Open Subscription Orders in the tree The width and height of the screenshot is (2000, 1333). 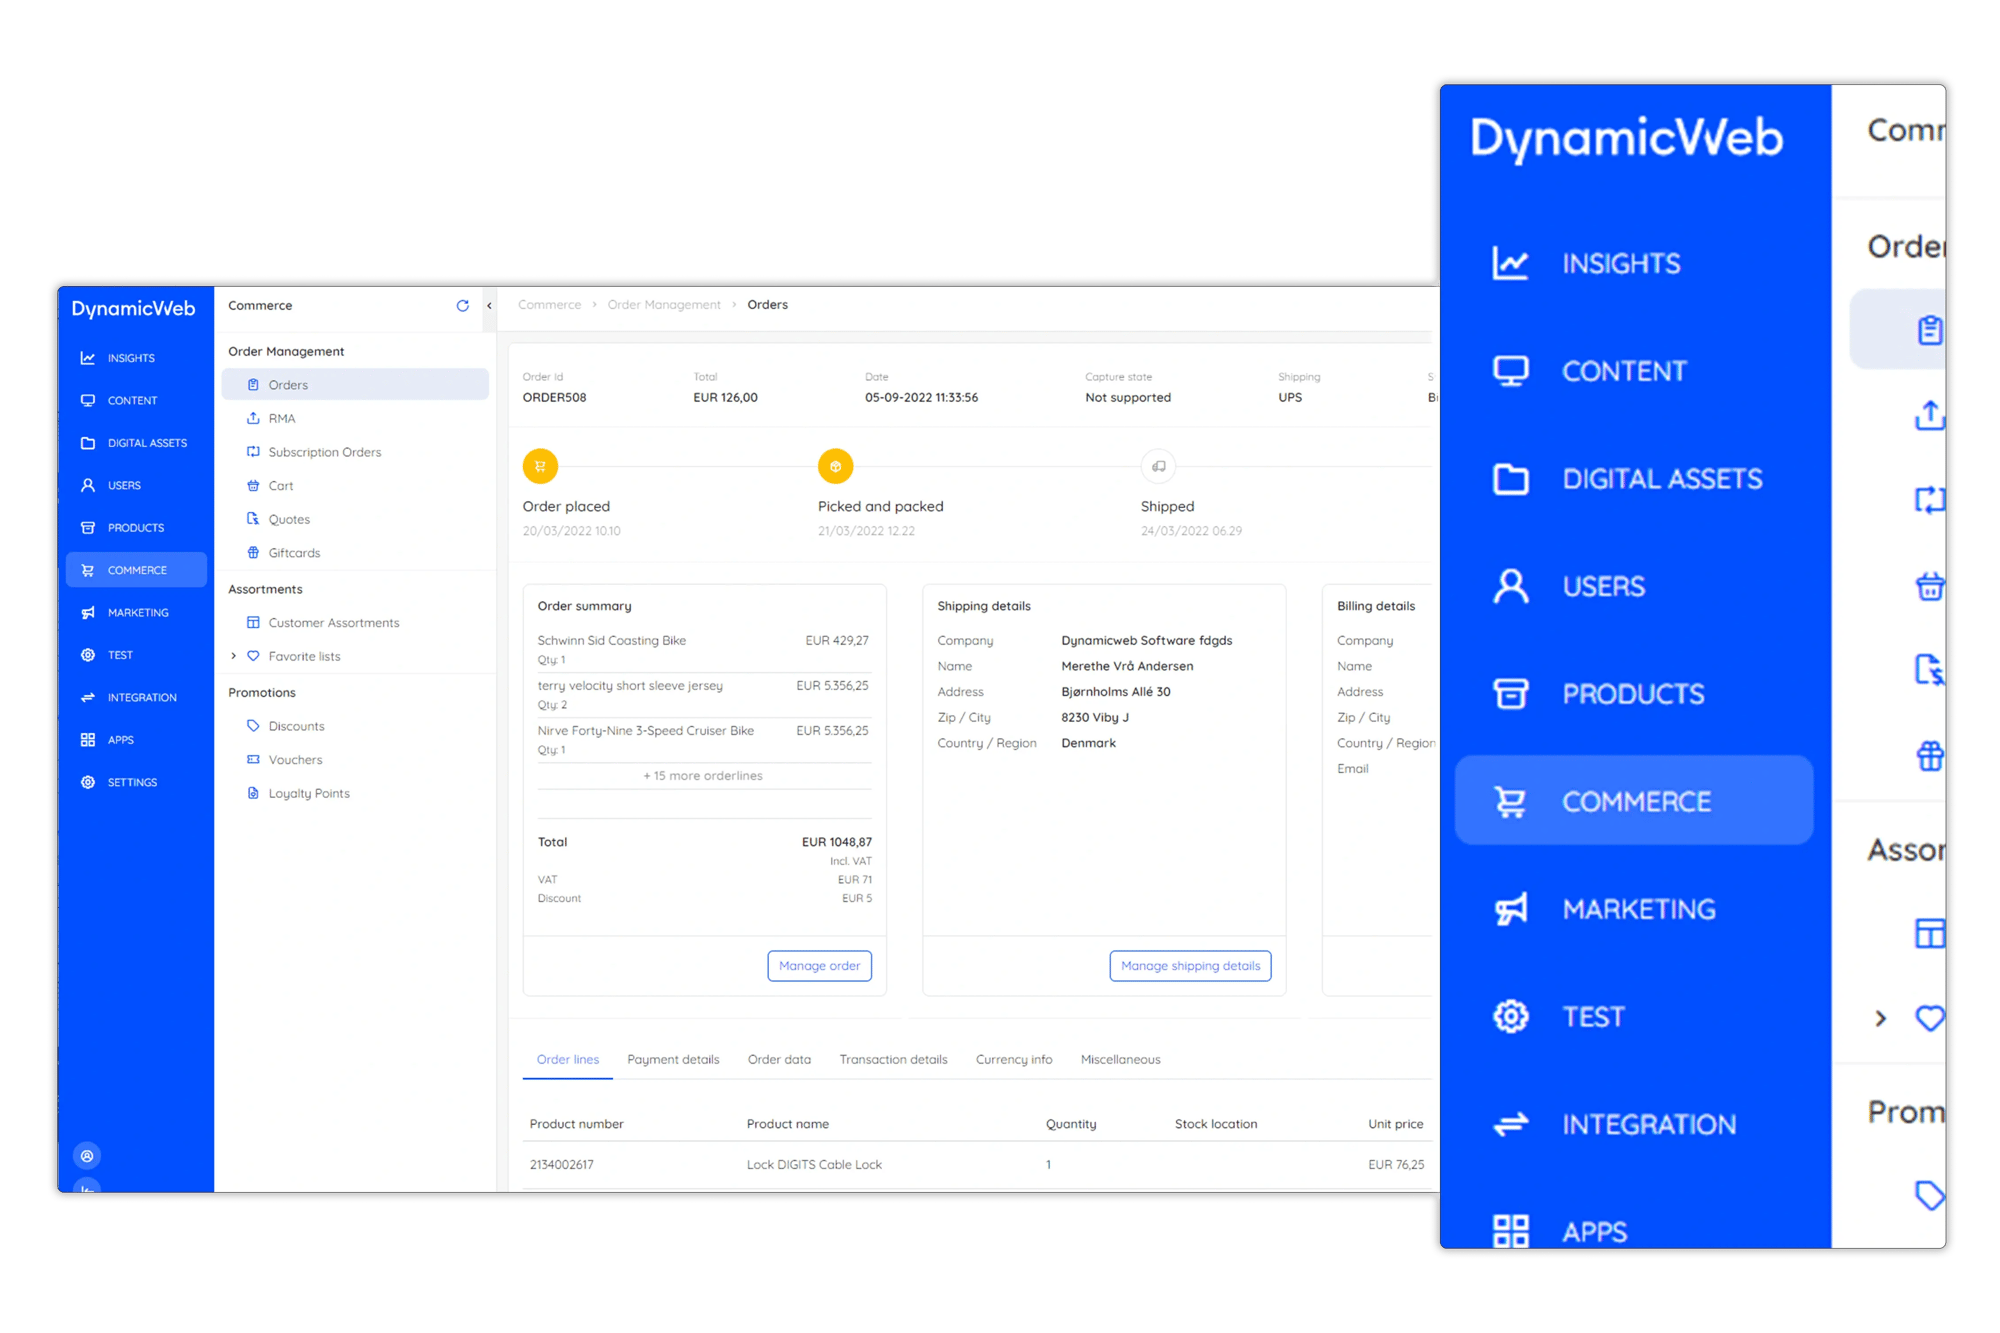[x=324, y=452]
